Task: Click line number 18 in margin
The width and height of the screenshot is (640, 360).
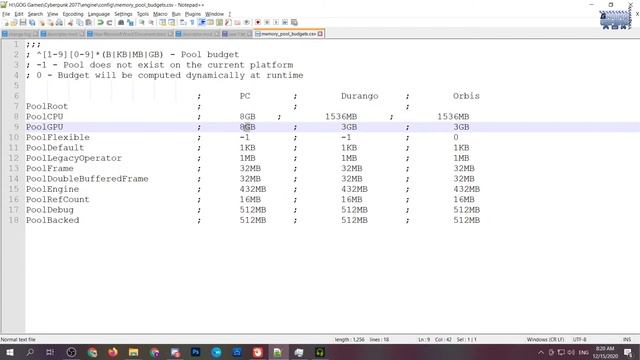Action: pos(14,220)
